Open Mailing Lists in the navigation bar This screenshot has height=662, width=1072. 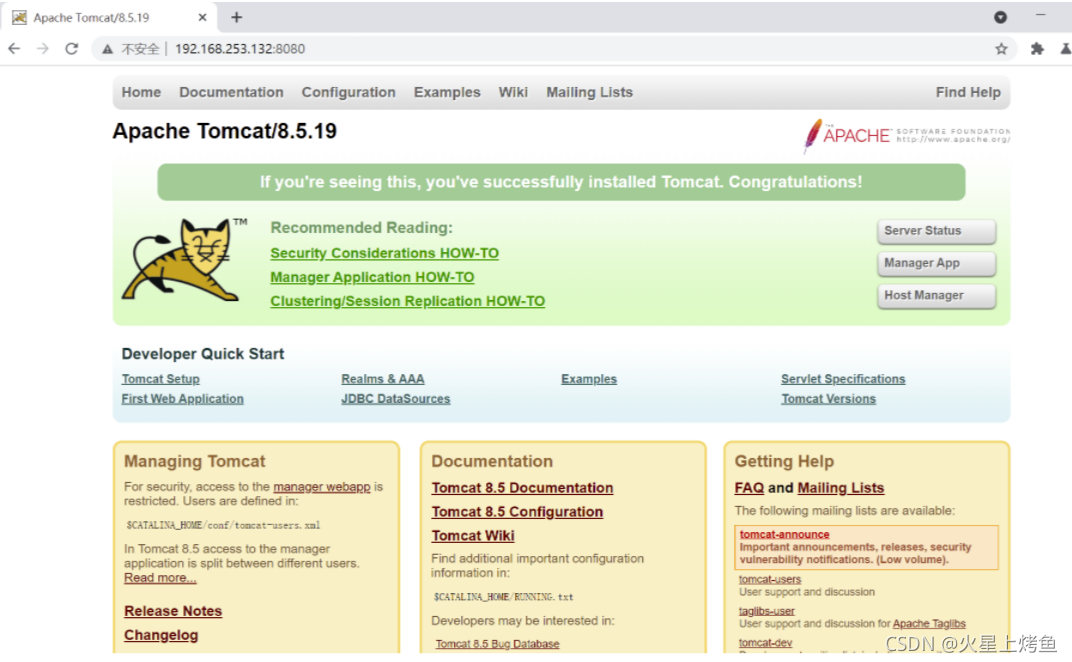click(589, 92)
